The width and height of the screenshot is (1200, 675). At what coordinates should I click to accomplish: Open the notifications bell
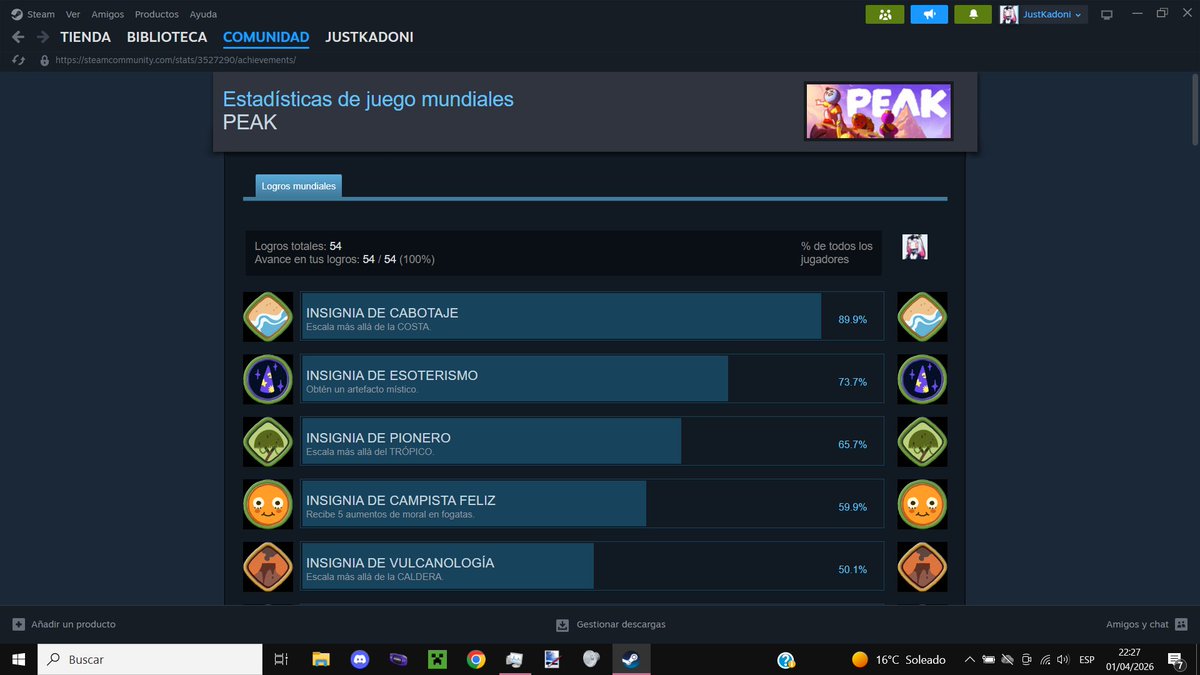point(973,14)
